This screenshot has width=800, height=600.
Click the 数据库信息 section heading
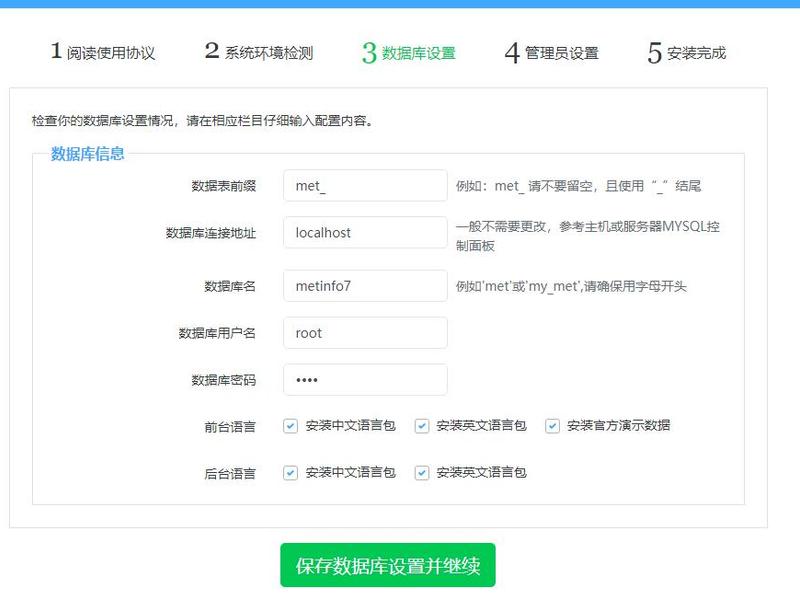click(87, 154)
